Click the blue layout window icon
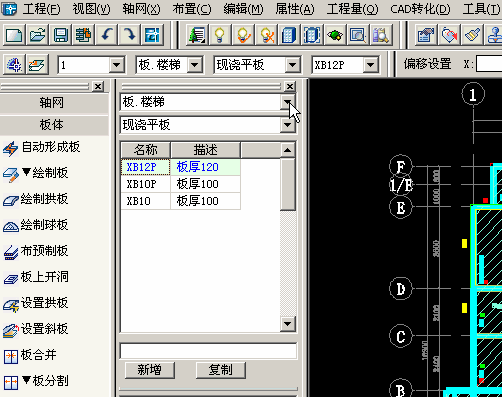Image resolution: width=502 pixels, height=397 pixels. point(152,35)
